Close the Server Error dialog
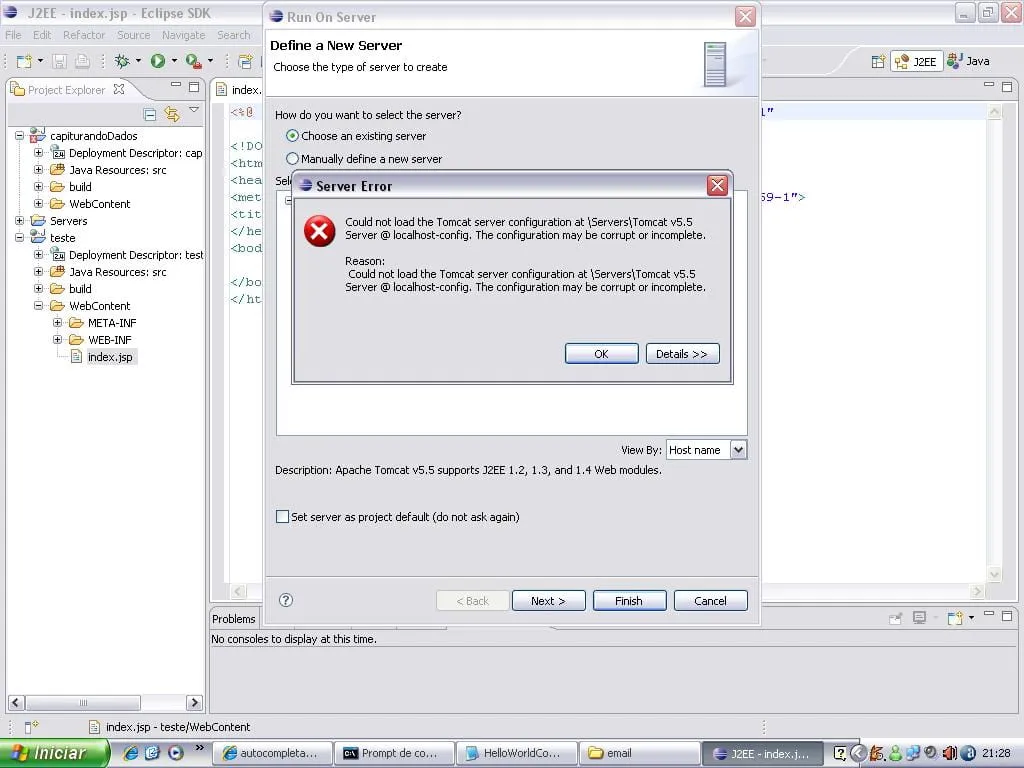The image size is (1024, 768). pyautogui.click(x=717, y=185)
